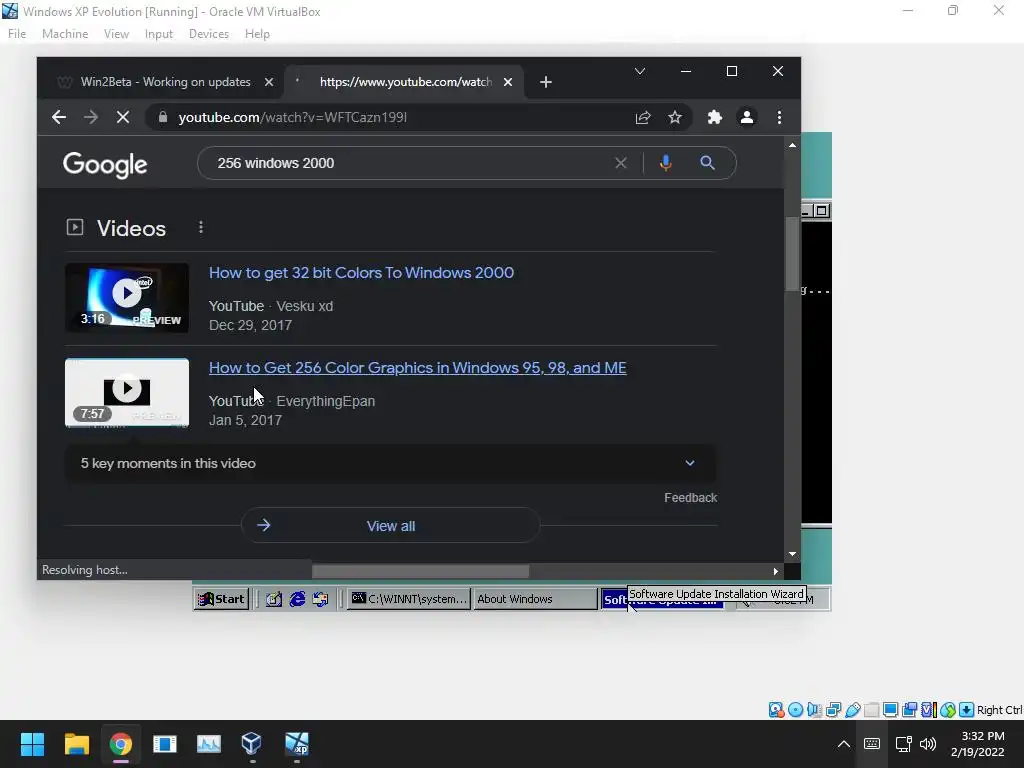
Task: Click the horizontal scrollbar right arrow
Action: [775, 571]
